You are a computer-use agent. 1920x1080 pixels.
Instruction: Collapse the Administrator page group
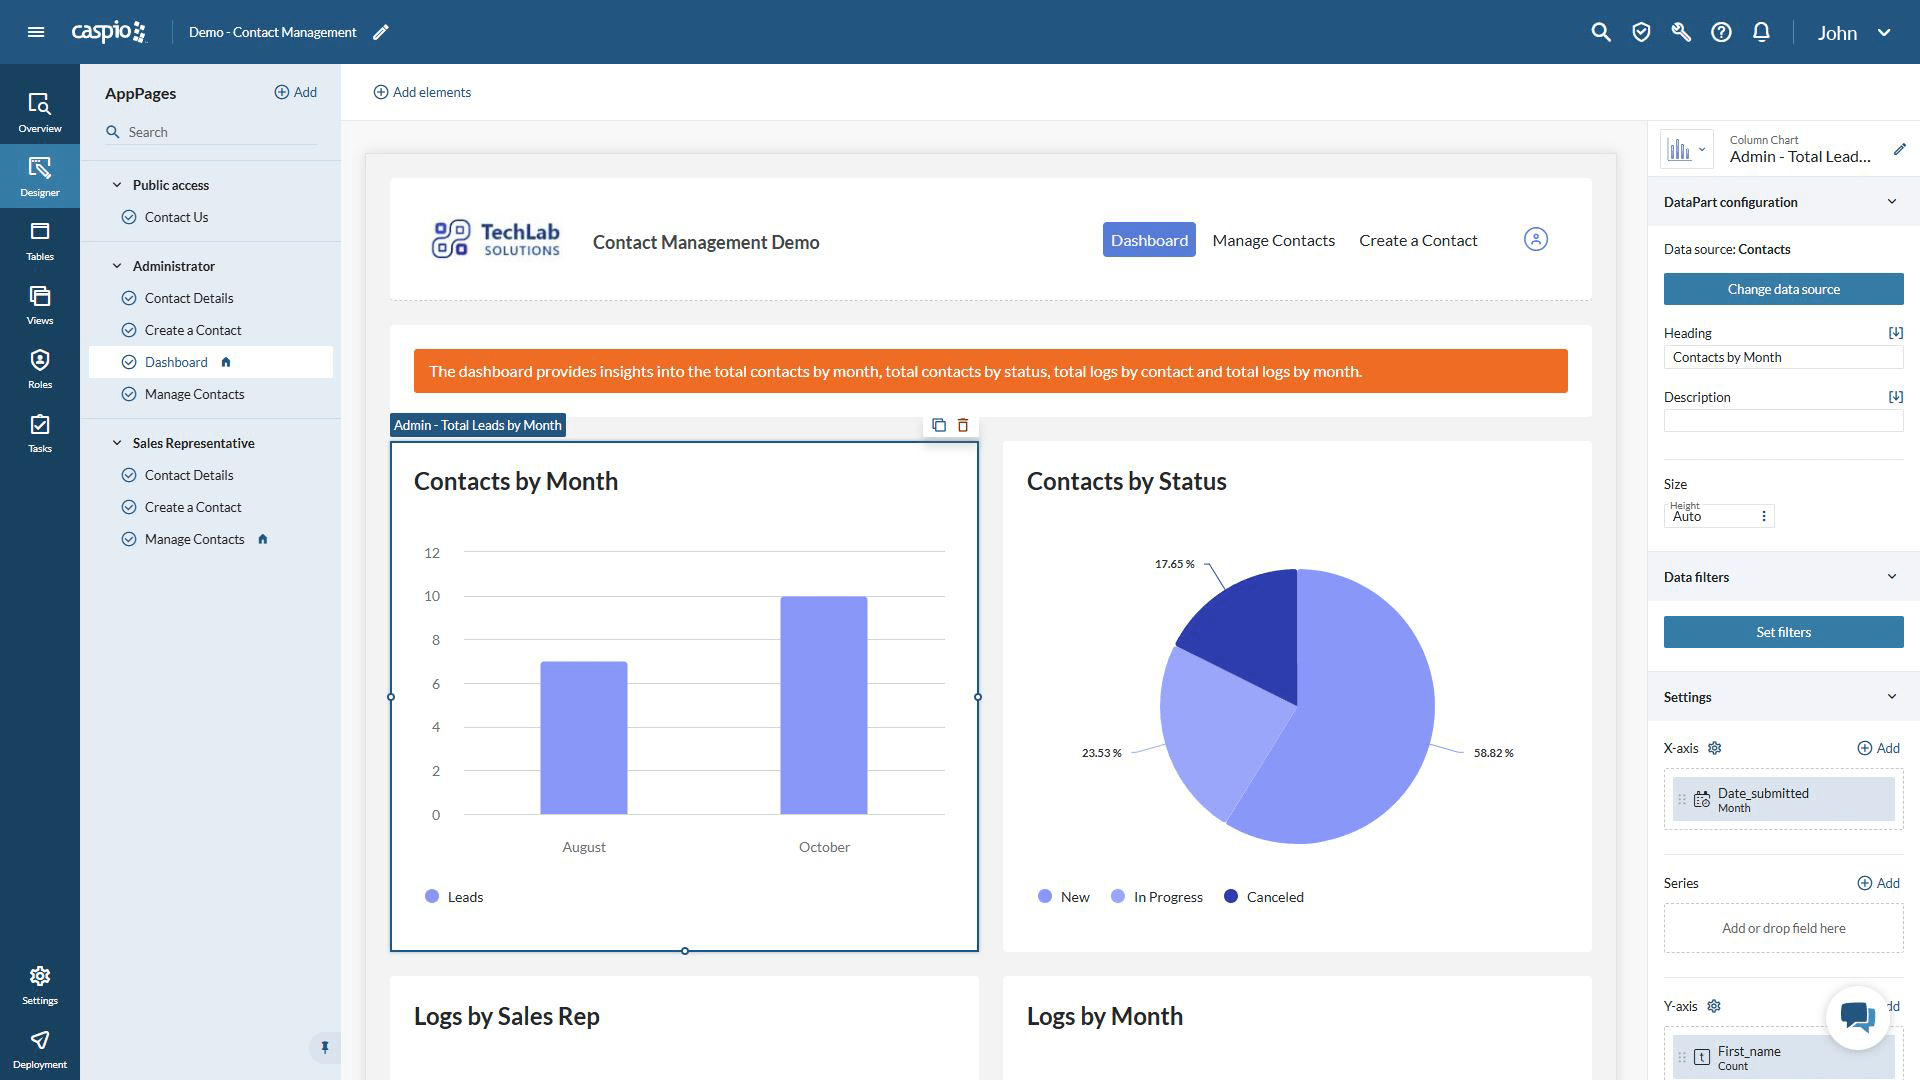tap(117, 266)
